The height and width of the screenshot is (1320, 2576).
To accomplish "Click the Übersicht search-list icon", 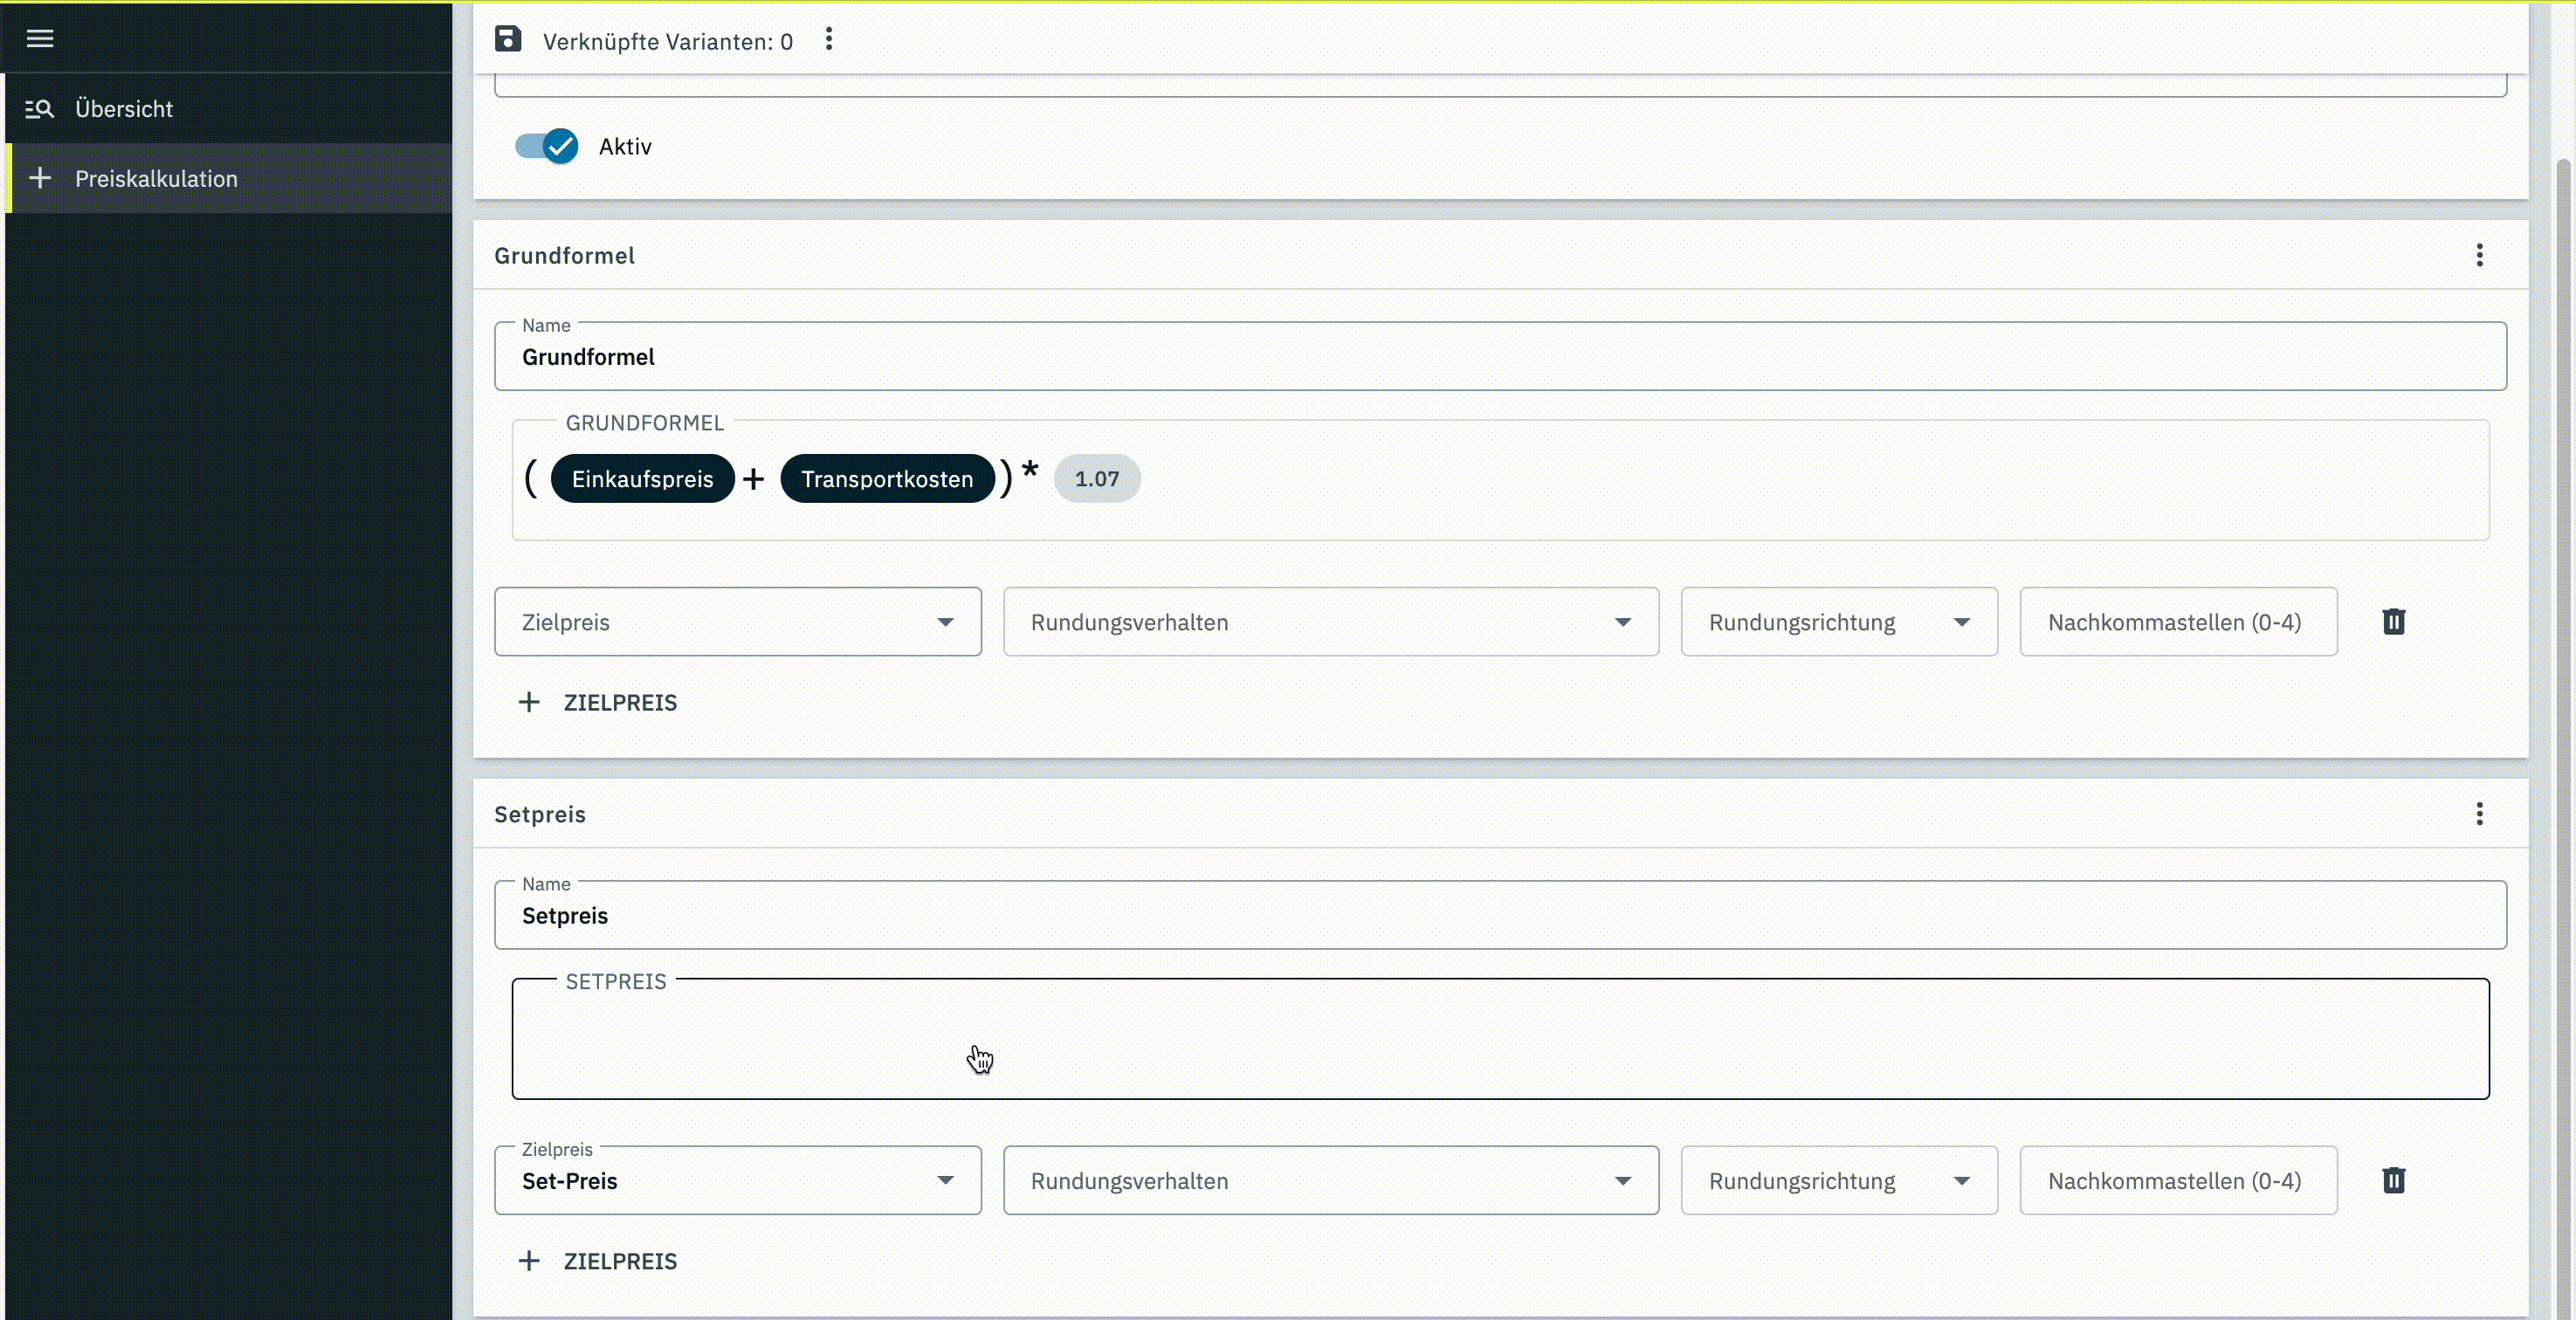I will point(39,109).
